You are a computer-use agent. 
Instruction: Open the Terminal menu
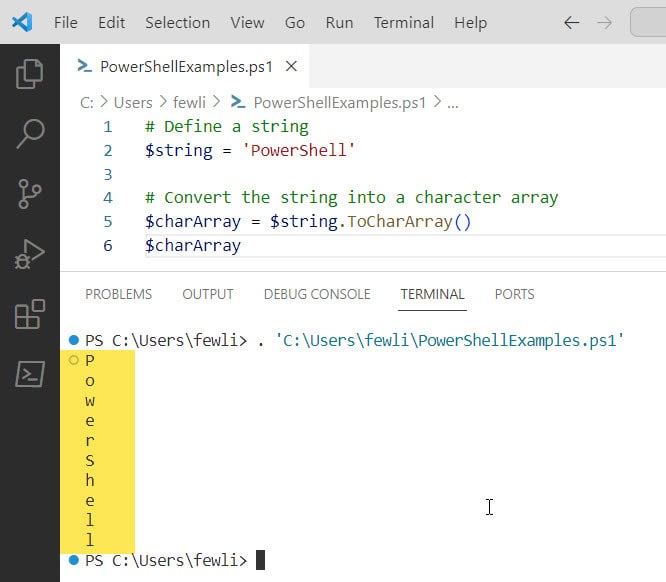click(x=404, y=23)
